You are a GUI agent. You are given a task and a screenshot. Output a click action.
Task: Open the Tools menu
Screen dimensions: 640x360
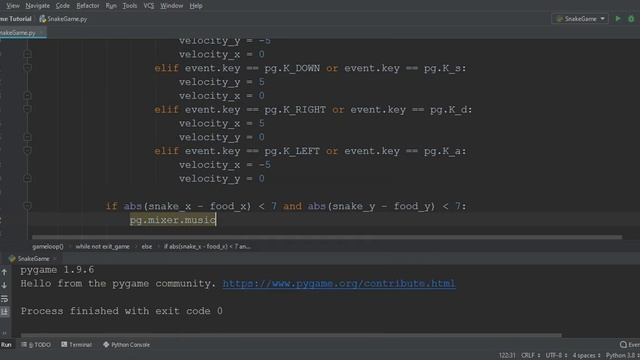pyautogui.click(x=130, y=6)
